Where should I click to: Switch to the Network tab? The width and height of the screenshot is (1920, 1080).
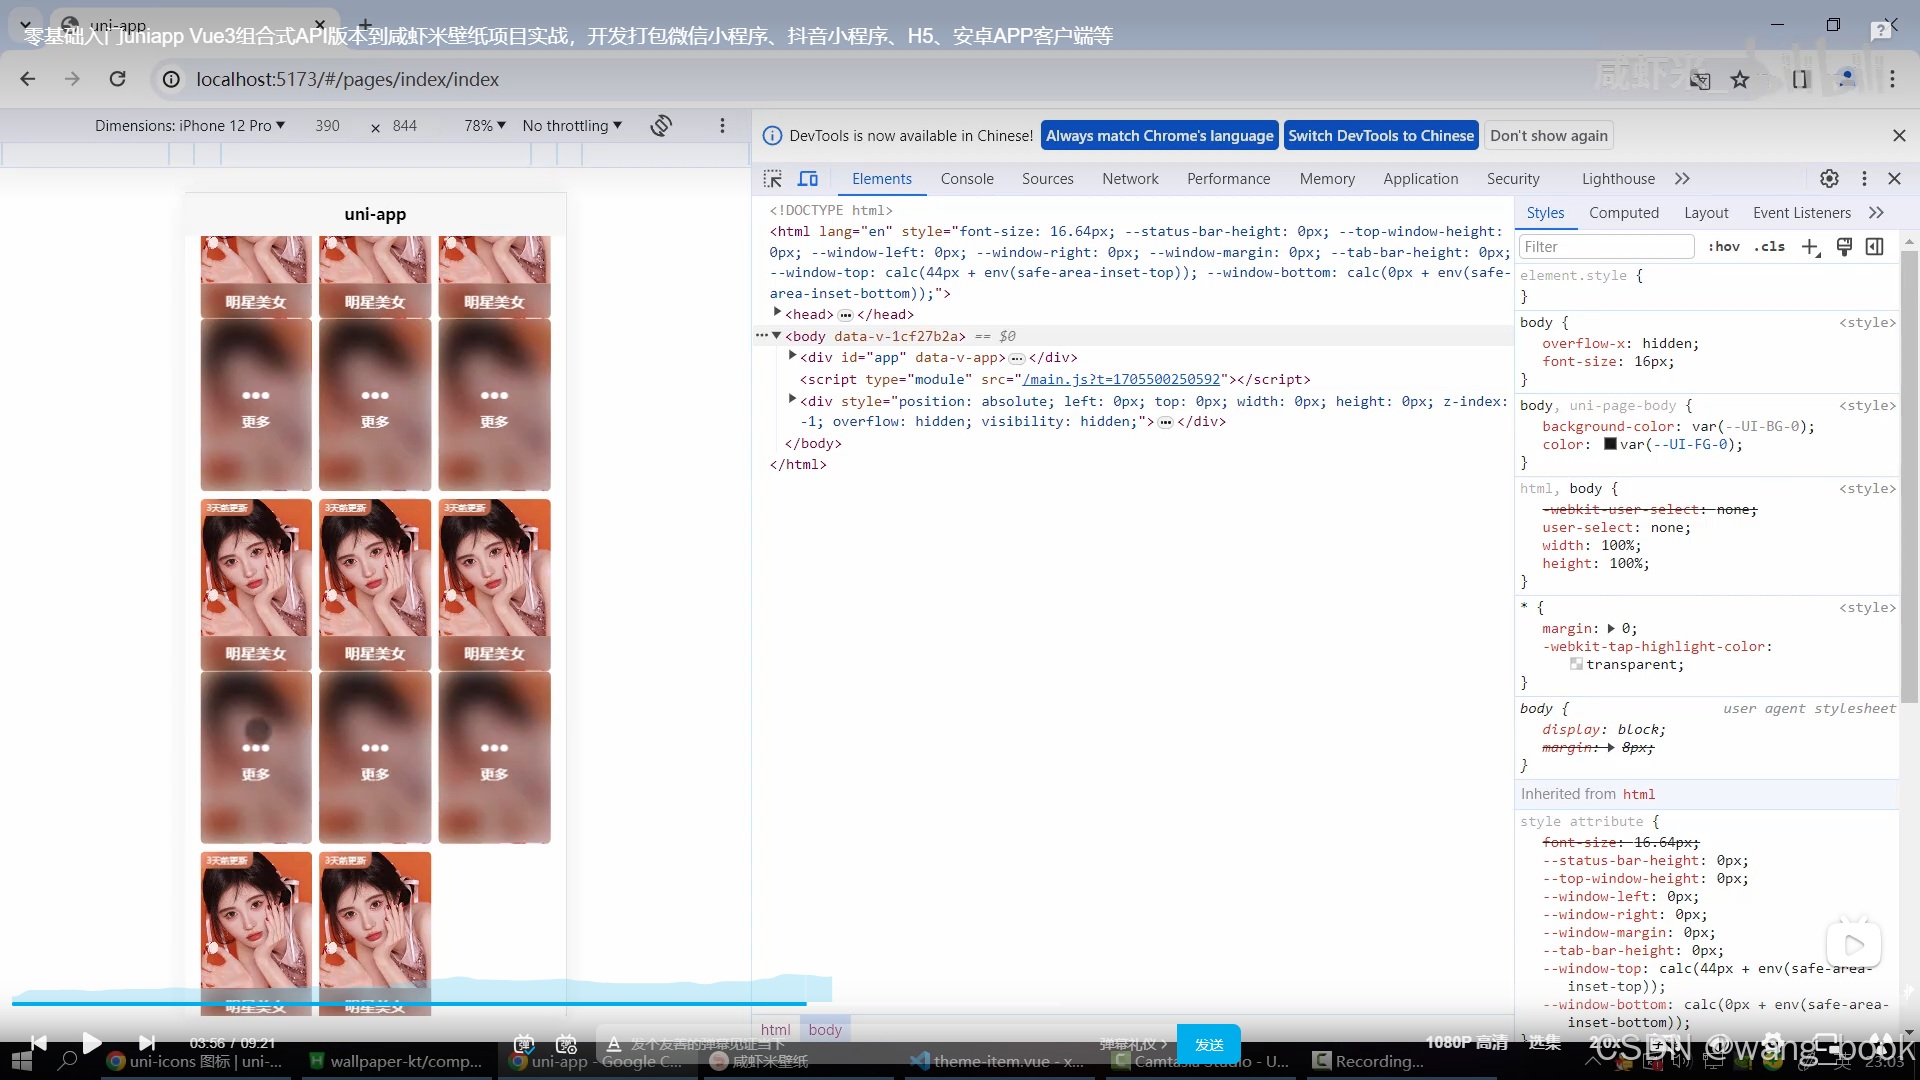(x=1130, y=178)
